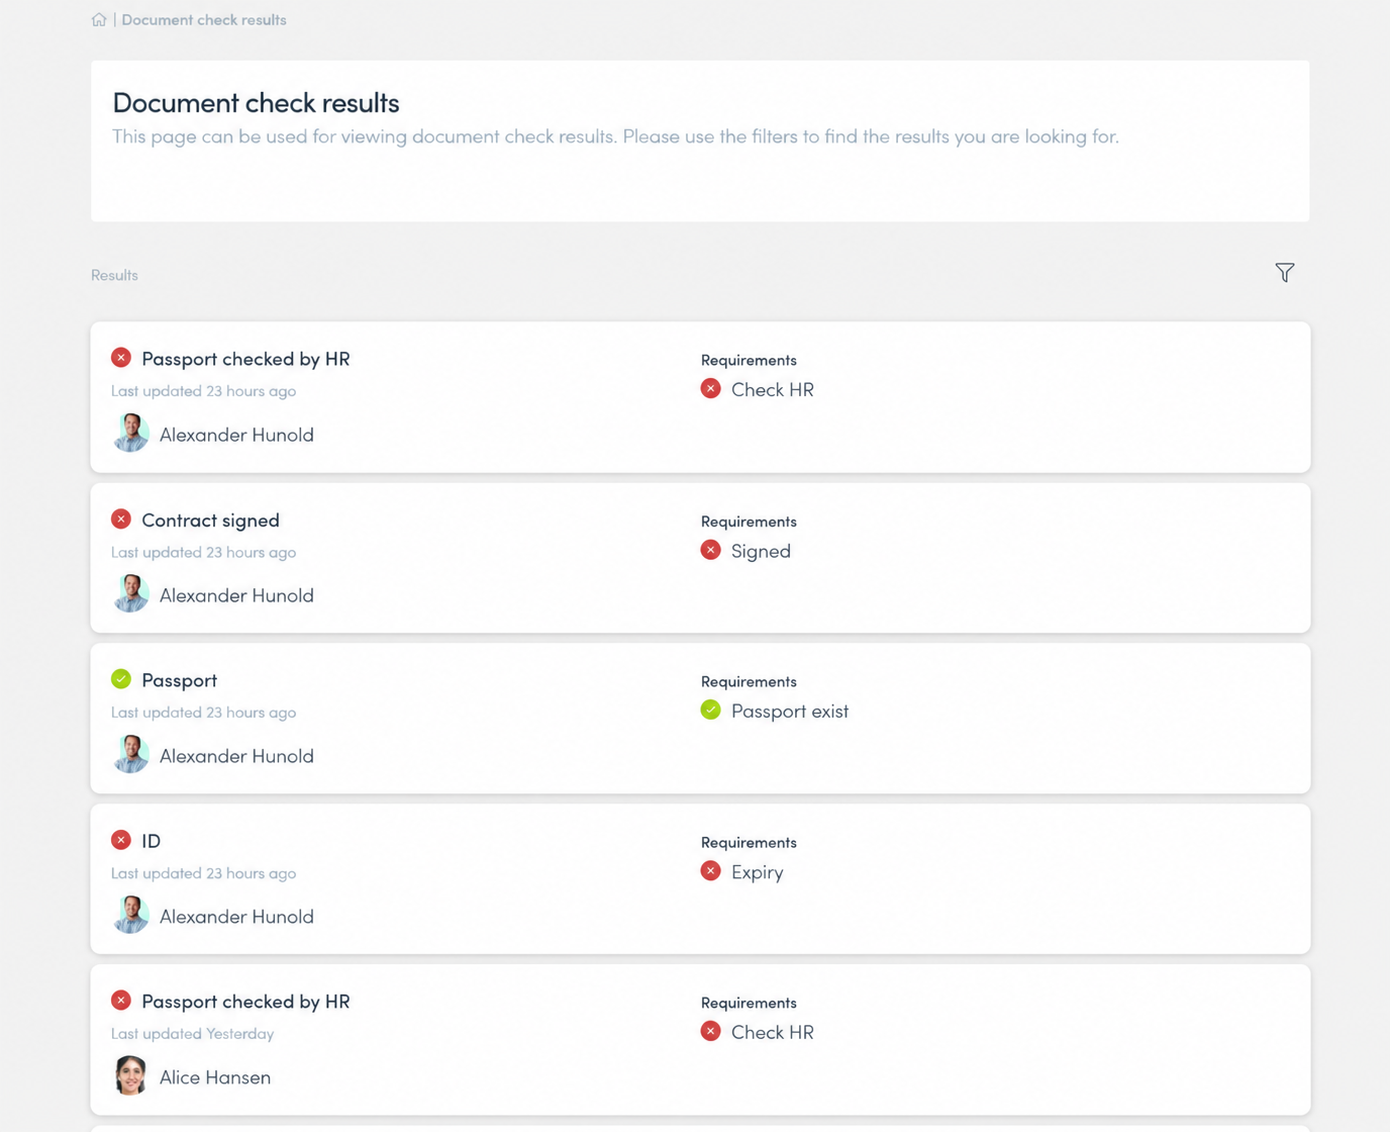
Task: Click red status icon next to Signed requirement
Action: [711, 550]
